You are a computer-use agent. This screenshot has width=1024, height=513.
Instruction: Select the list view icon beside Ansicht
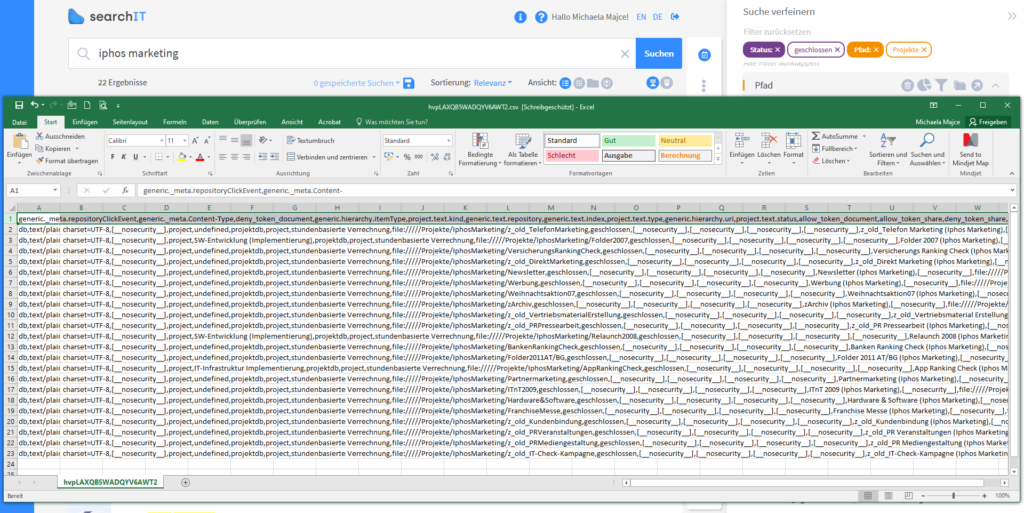click(x=566, y=83)
